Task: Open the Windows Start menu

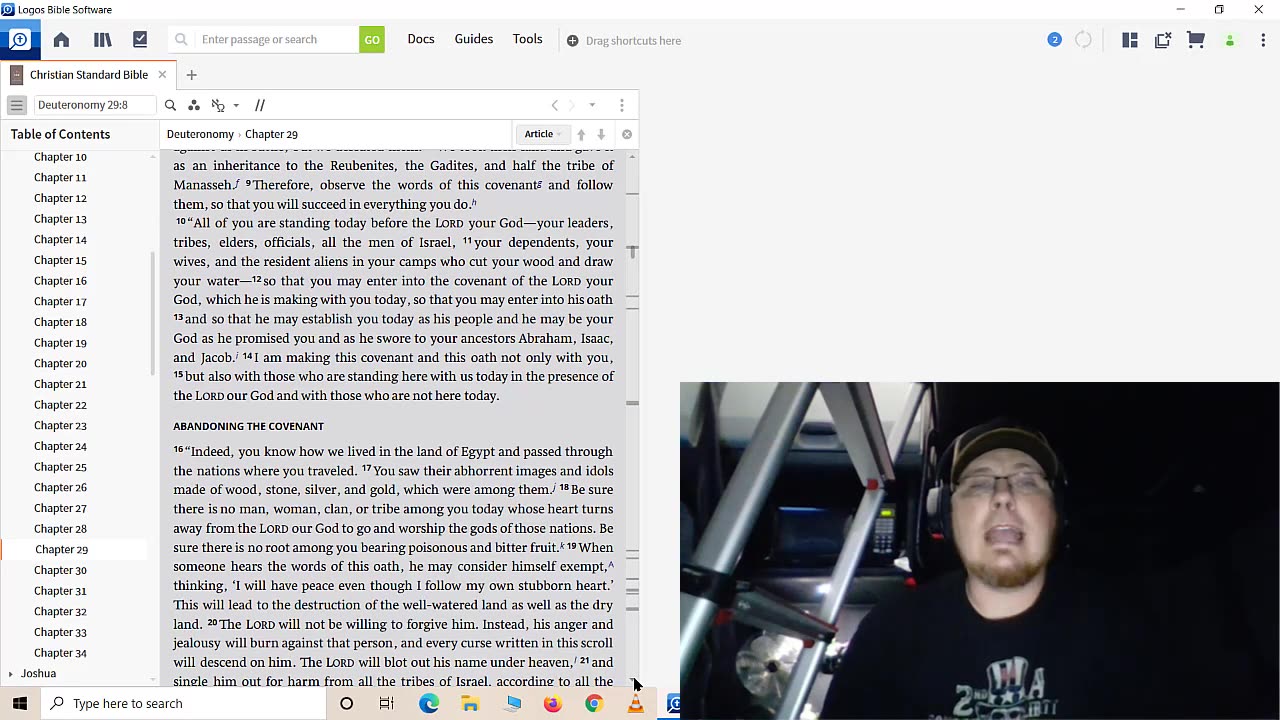Action: [20, 703]
